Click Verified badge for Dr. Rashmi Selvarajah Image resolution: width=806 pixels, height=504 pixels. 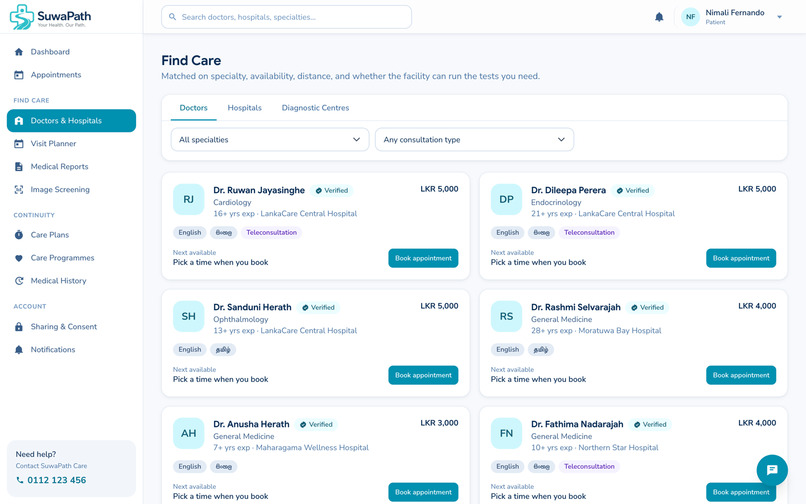[x=648, y=308]
